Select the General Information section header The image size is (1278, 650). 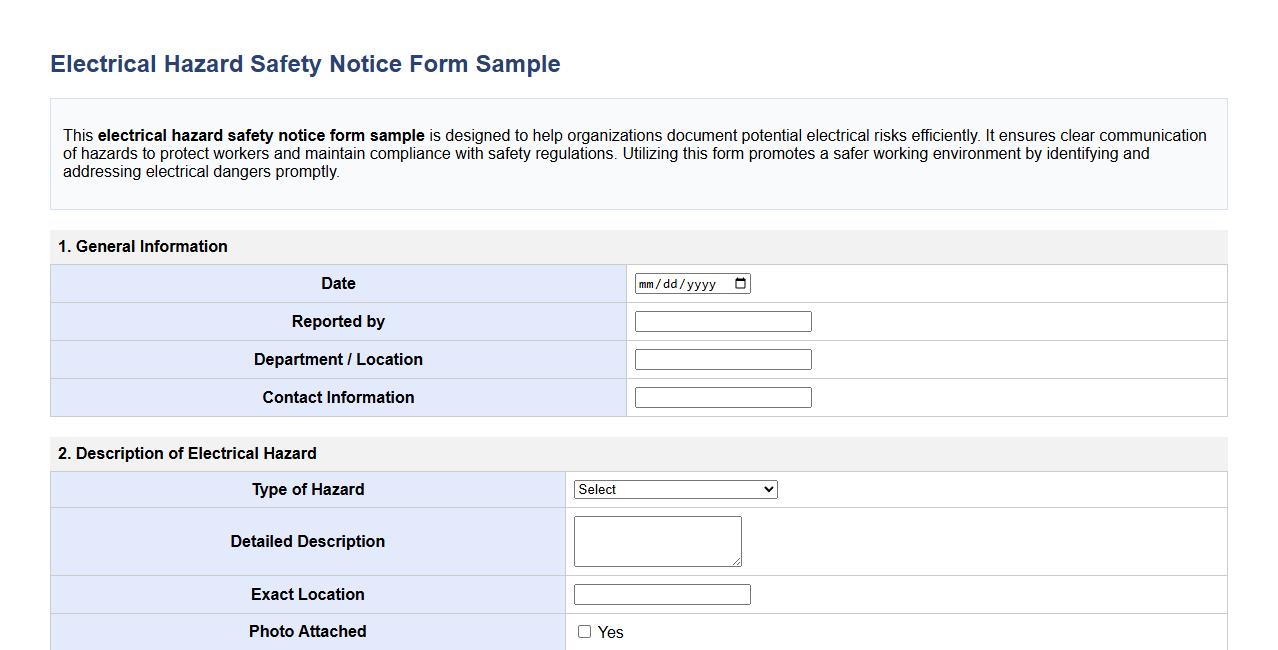[x=143, y=246]
